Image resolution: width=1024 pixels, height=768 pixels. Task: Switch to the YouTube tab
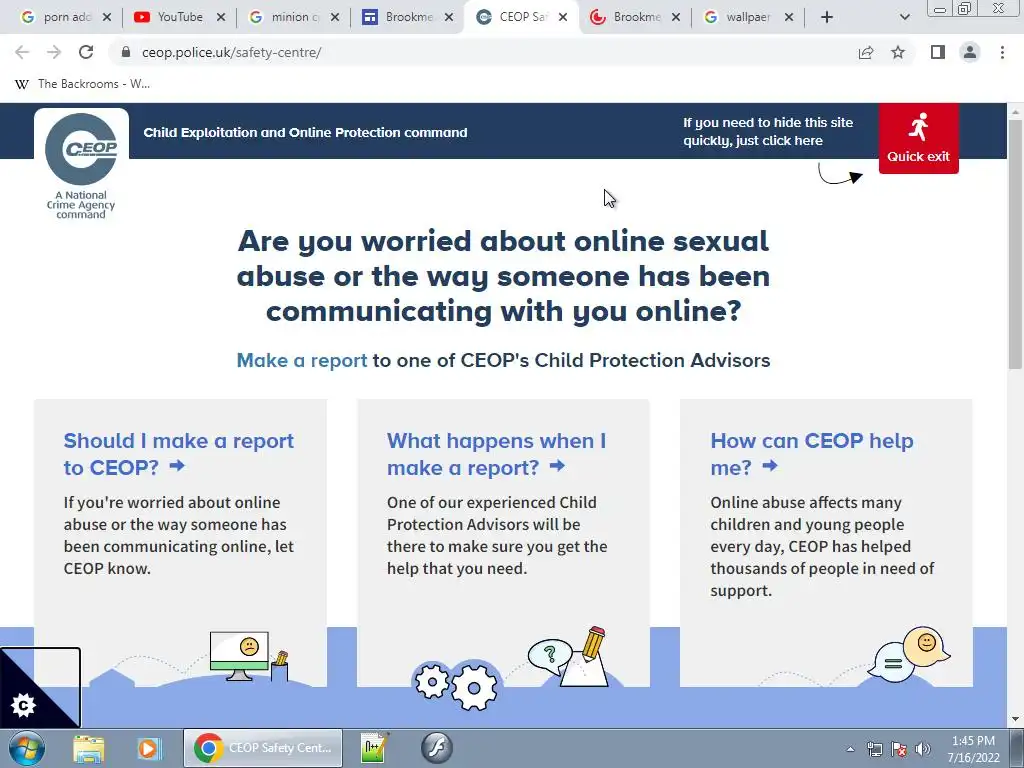tap(179, 17)
